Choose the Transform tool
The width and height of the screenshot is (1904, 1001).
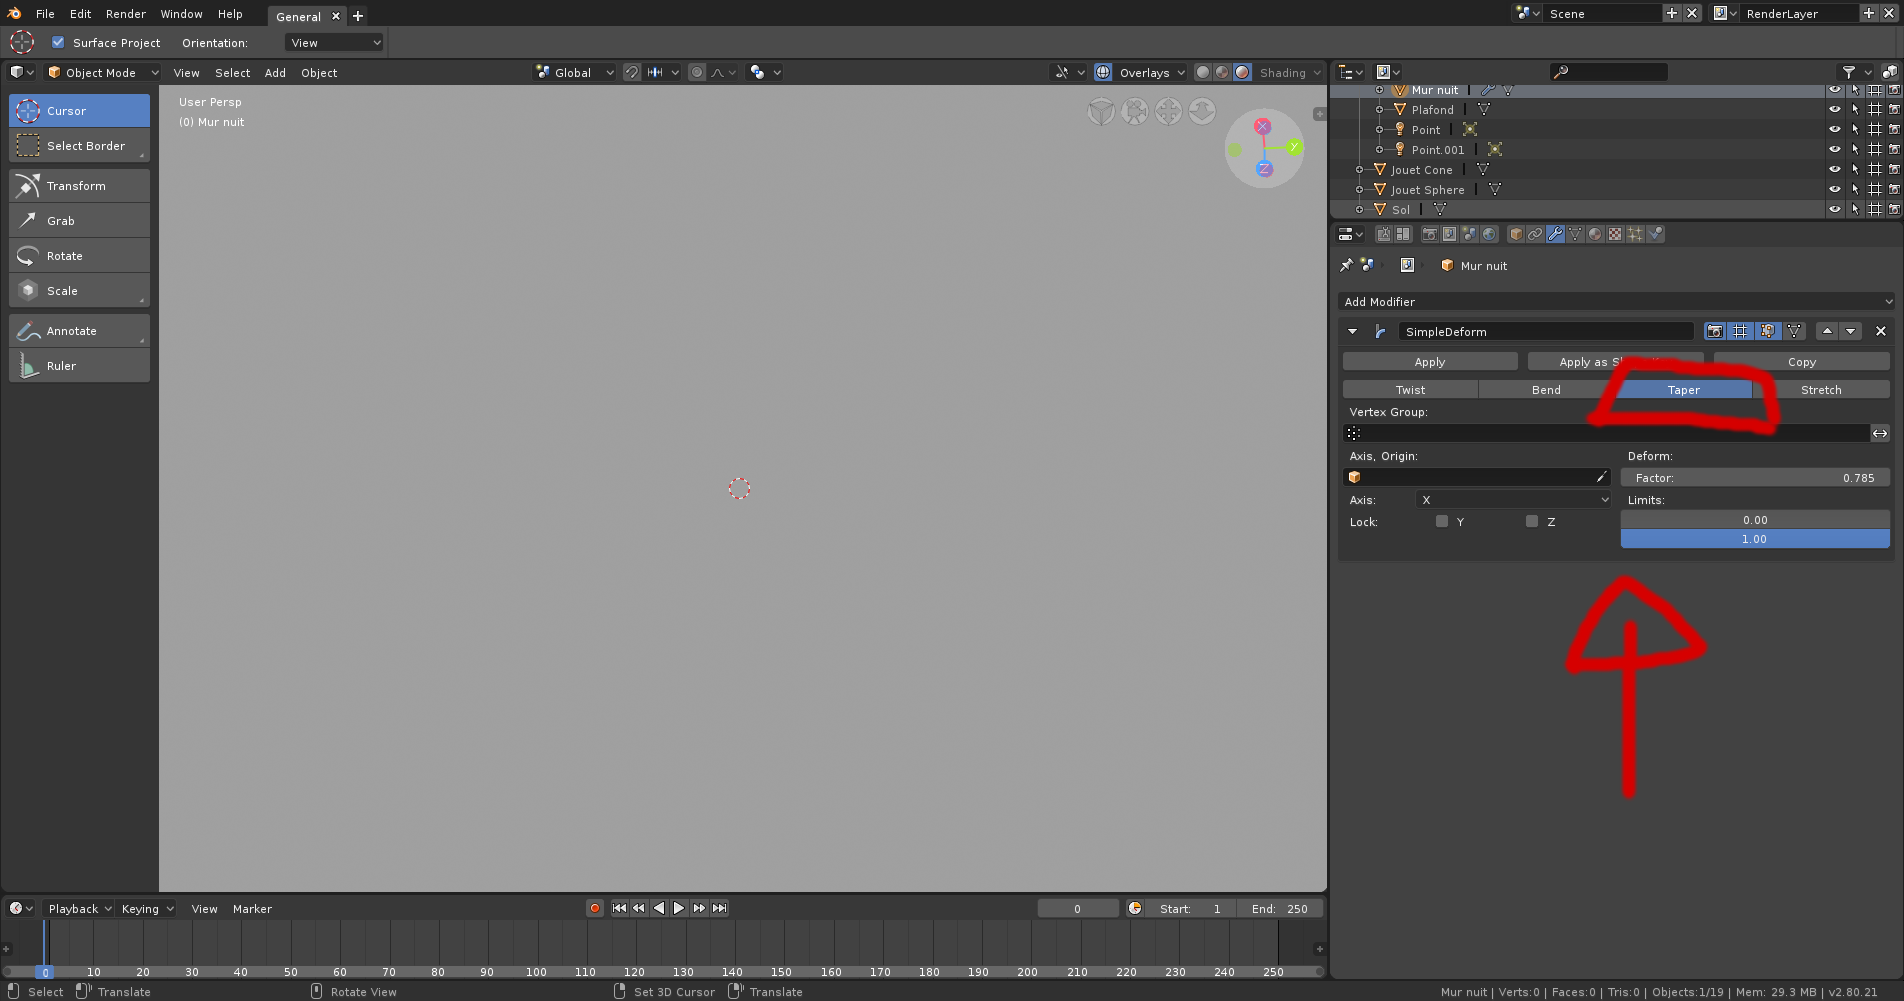[x=79, y=186]
